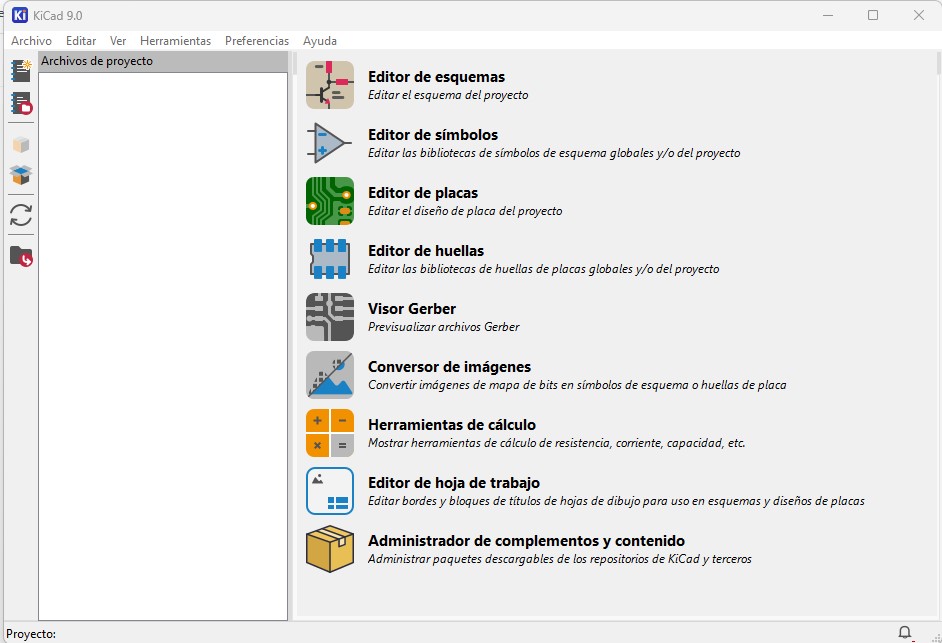
Task: Click the launcher panel vertical scrollbar
Action: pos(938,62)
